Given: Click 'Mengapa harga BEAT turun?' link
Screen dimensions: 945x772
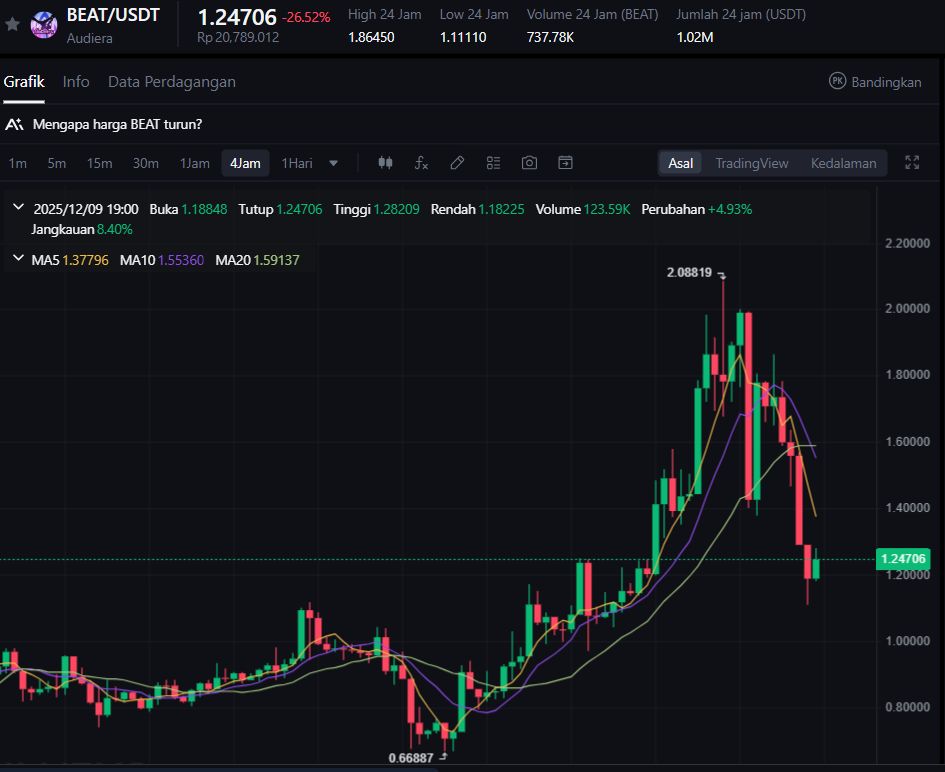Looking at the screenshot, I should [x=117, y=124].
